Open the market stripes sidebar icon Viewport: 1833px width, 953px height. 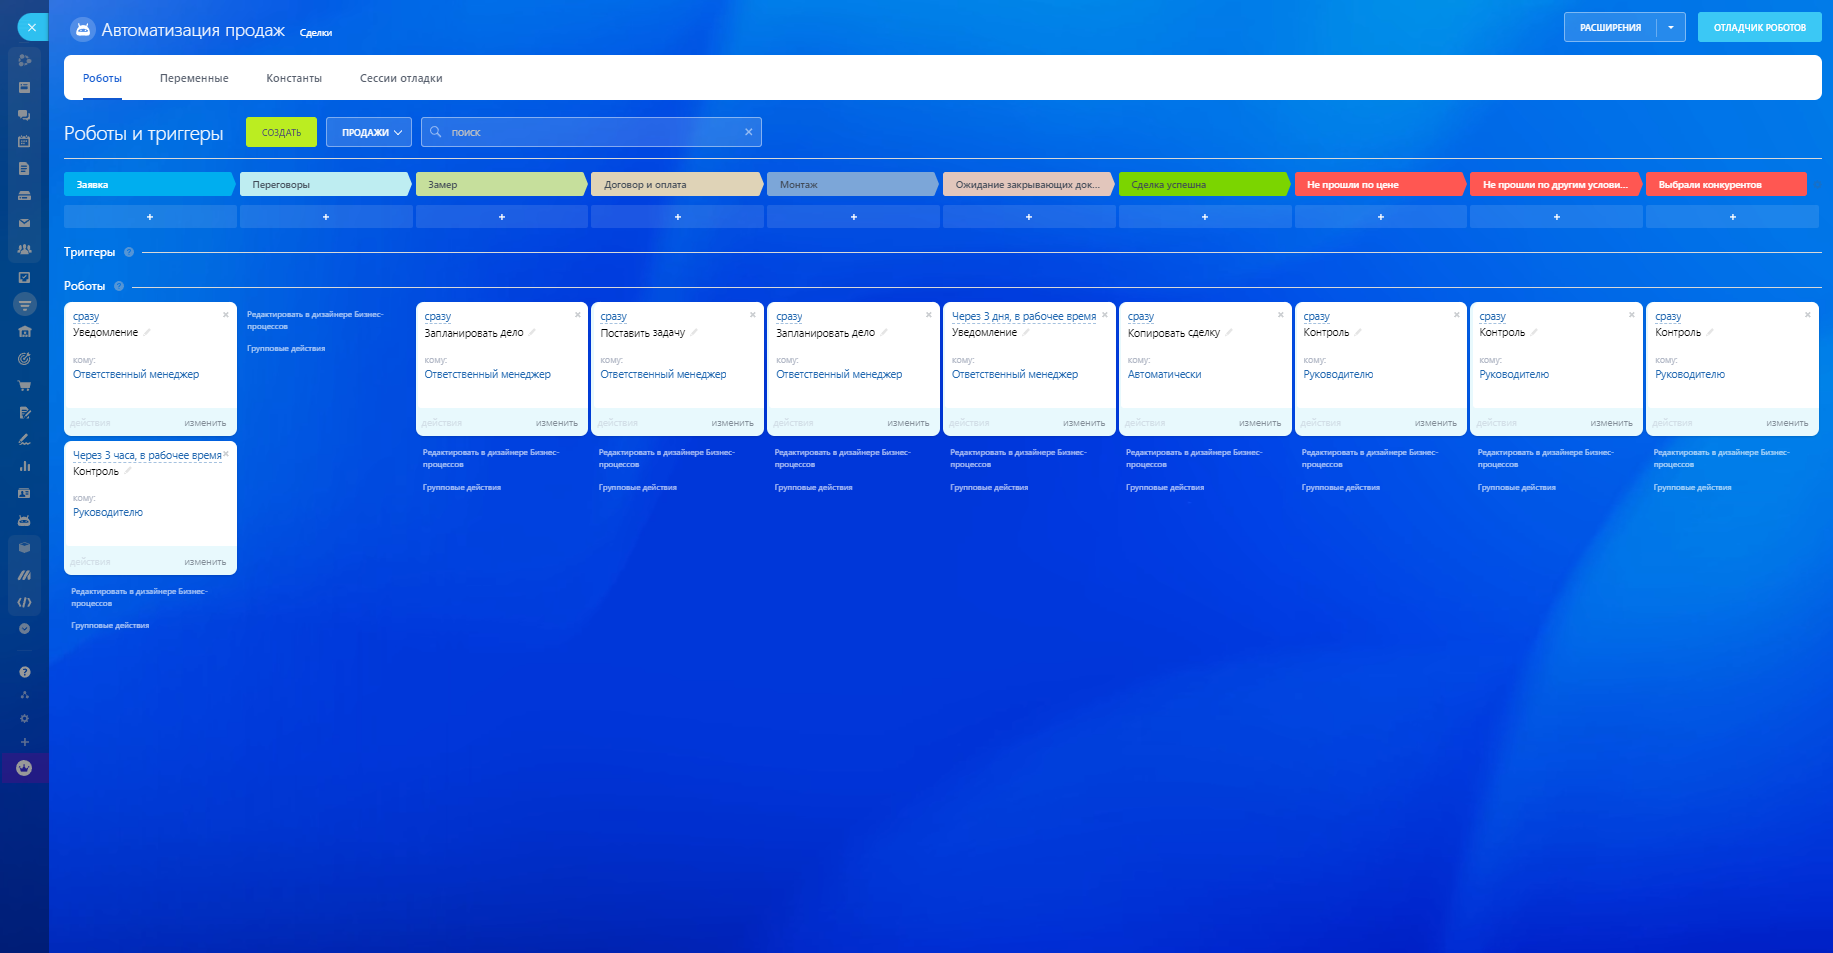tap(25, 575)
